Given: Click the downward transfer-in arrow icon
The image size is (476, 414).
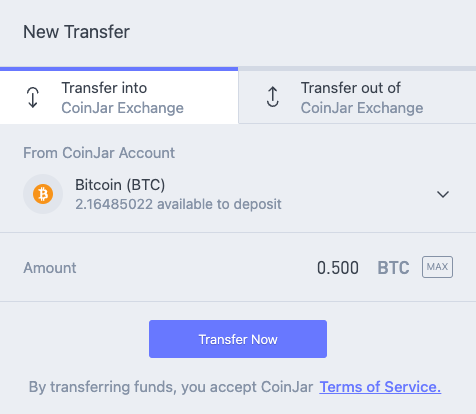Looking at the screenshot, I should [33, 97].
